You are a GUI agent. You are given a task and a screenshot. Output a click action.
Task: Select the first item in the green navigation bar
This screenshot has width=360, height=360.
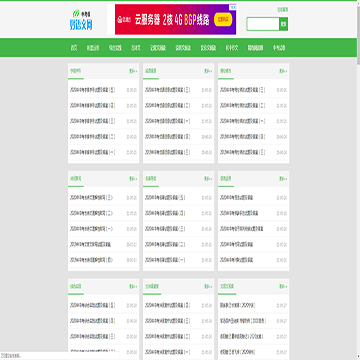coord(74,48)
